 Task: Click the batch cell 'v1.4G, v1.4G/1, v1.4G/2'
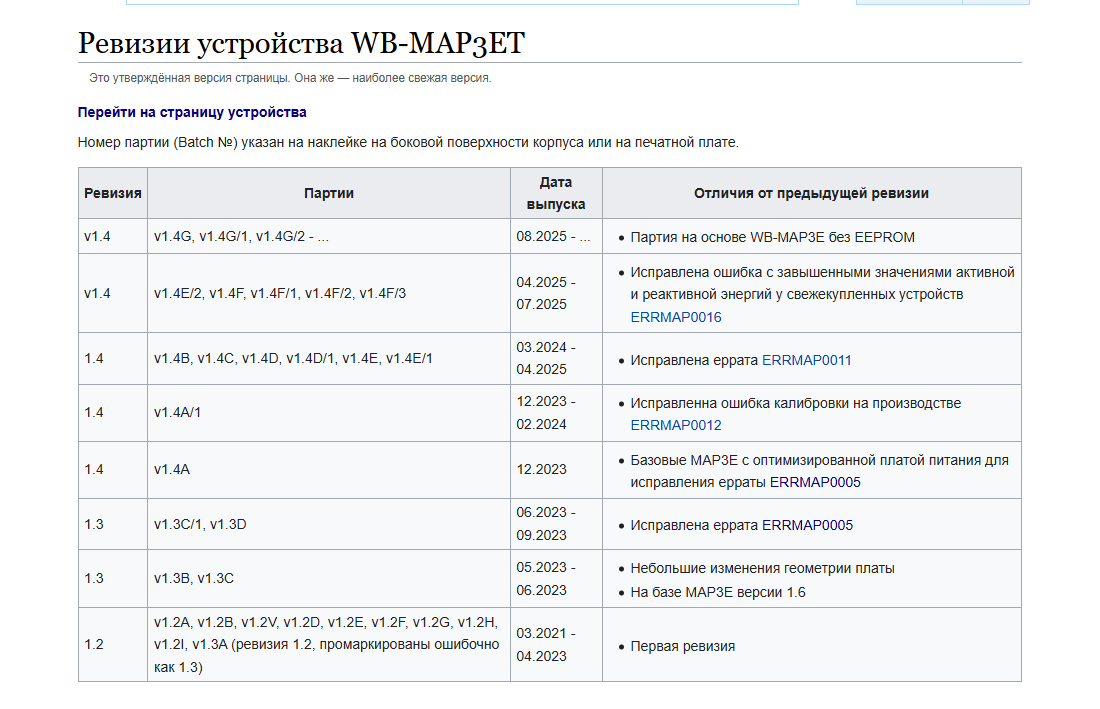[x=241, y=237]
